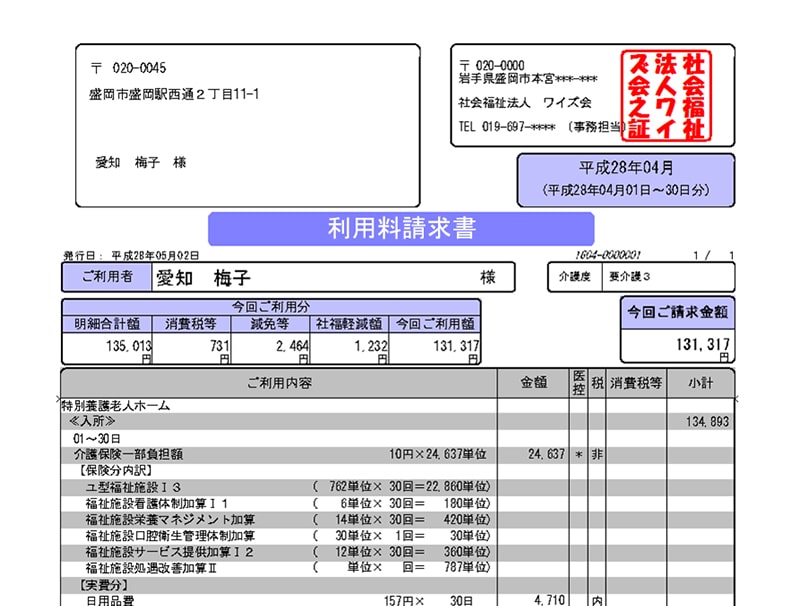Viewport: 800px width, 606px height.
Task: Select address 盛岡市盛岡駅西通2丁目11-1
Action: (x=174, y=94)
